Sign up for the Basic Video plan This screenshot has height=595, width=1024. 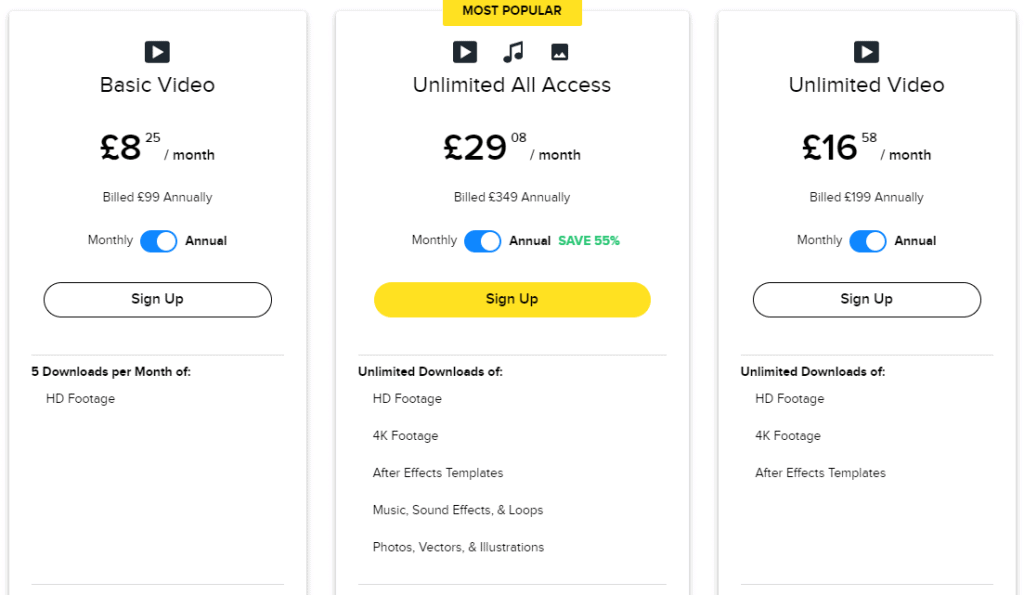click(157, 300)
